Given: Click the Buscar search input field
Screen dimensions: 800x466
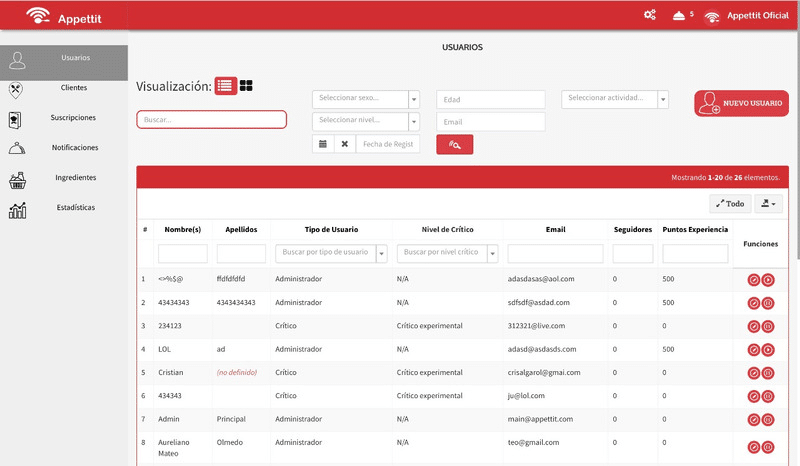Looking at the screenshot, I should pyautogui.click(x=212, y=119).
